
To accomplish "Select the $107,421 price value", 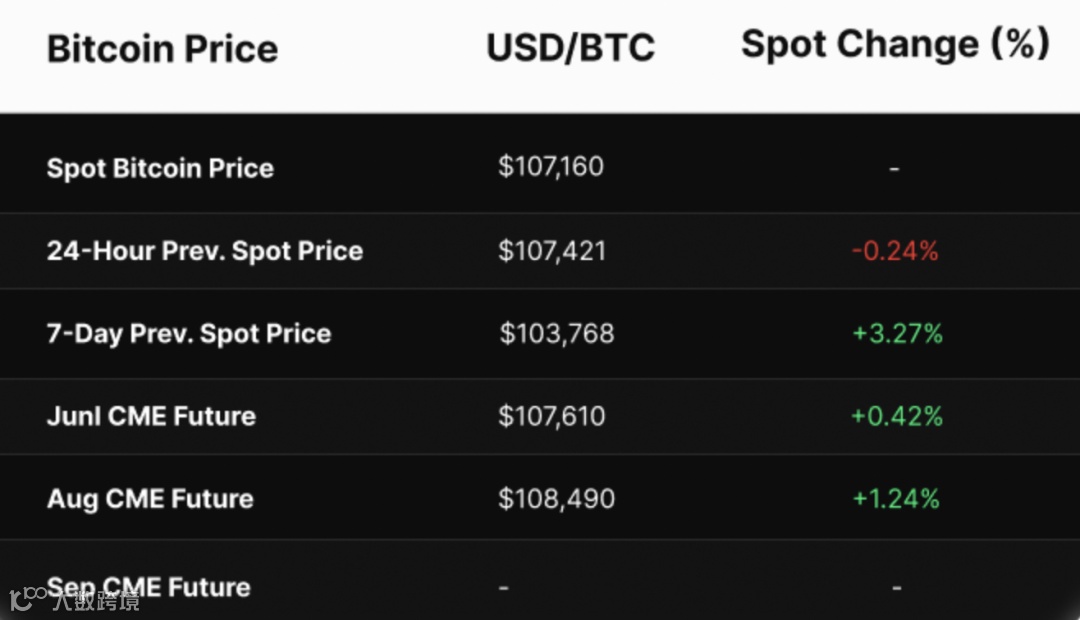I will click(552, 250).
